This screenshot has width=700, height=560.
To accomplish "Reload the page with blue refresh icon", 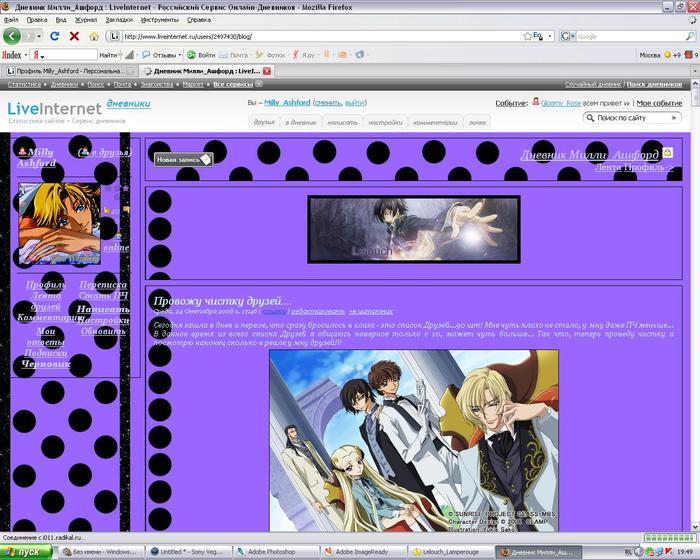I will click(x=54, y=36).
